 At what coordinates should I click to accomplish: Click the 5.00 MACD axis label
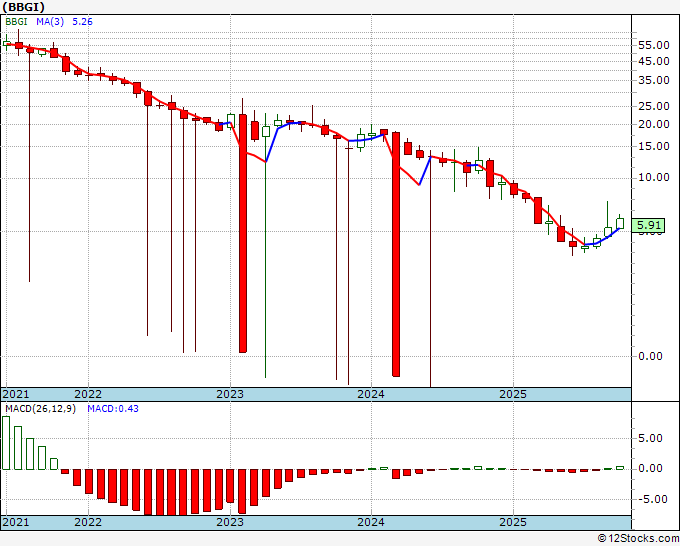653,438
